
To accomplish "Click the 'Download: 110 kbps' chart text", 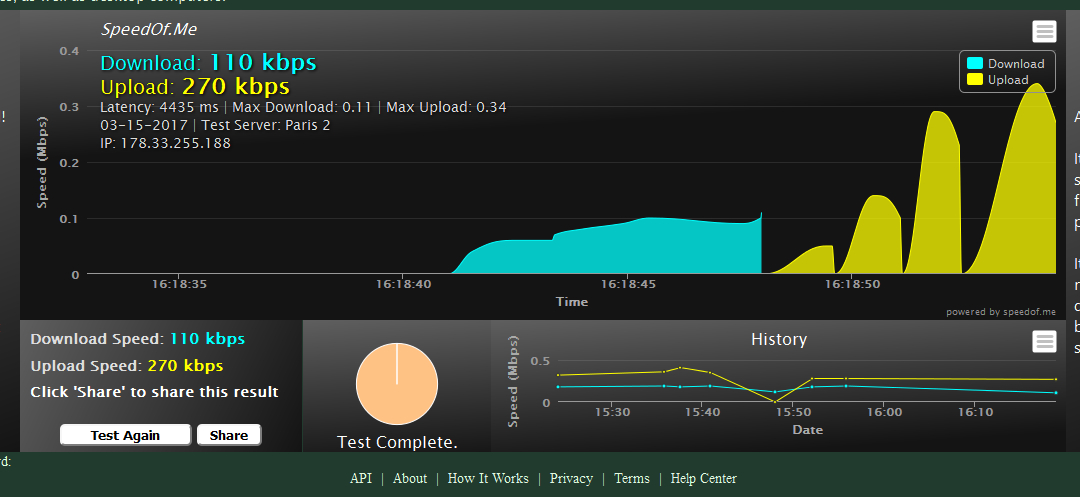I will 209,63.
